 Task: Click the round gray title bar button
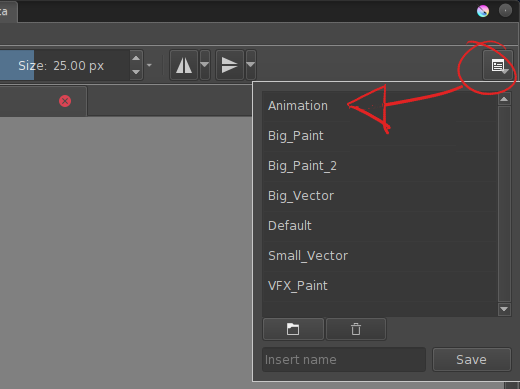pyautogui.click(x=505, y=11)
